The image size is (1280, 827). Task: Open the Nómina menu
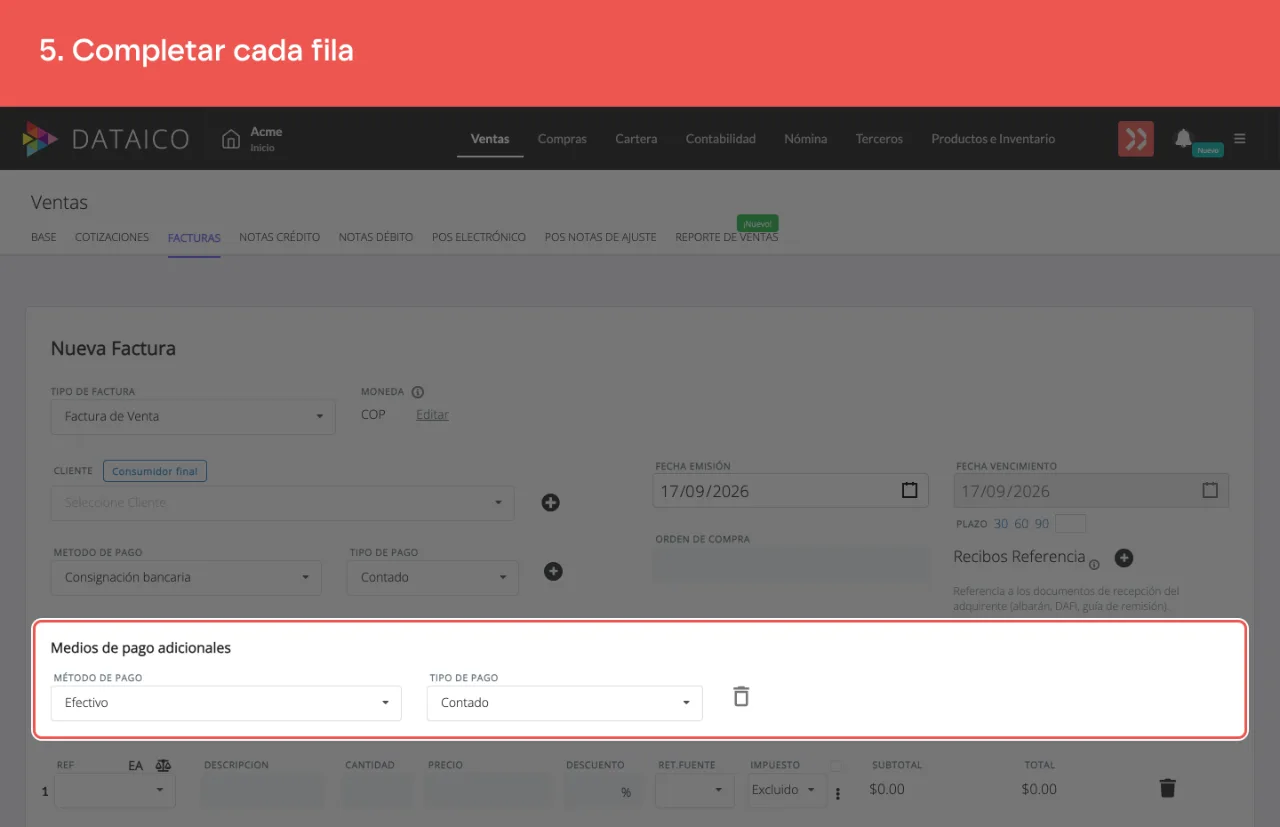pyautogui.click(x=806, y=139)
